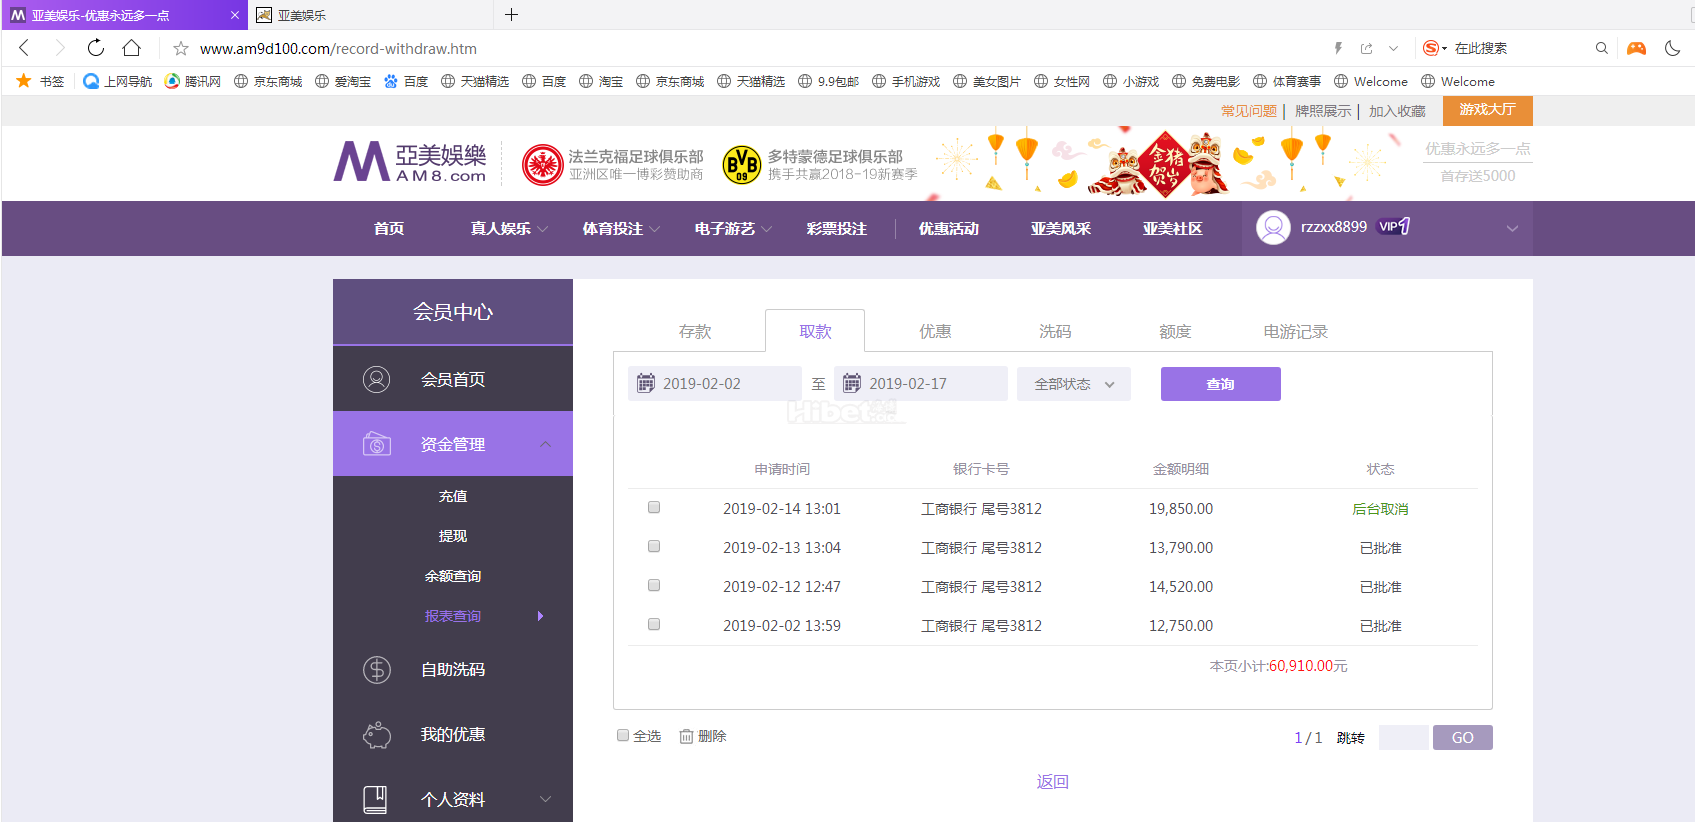Open the end date calendar icon

click(852, 384)
